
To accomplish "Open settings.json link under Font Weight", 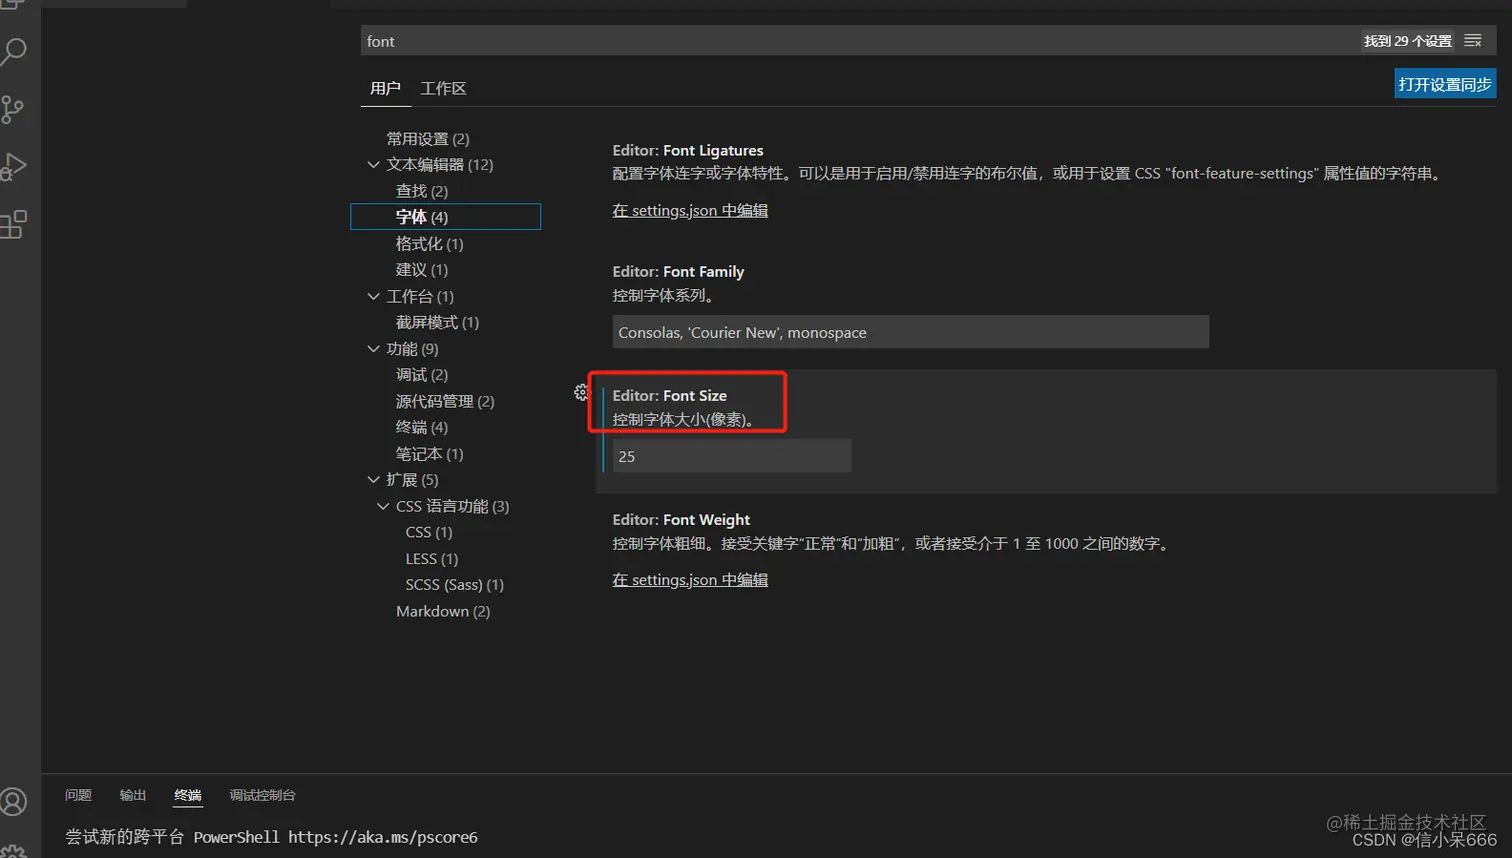I will (x=690, y=579).
